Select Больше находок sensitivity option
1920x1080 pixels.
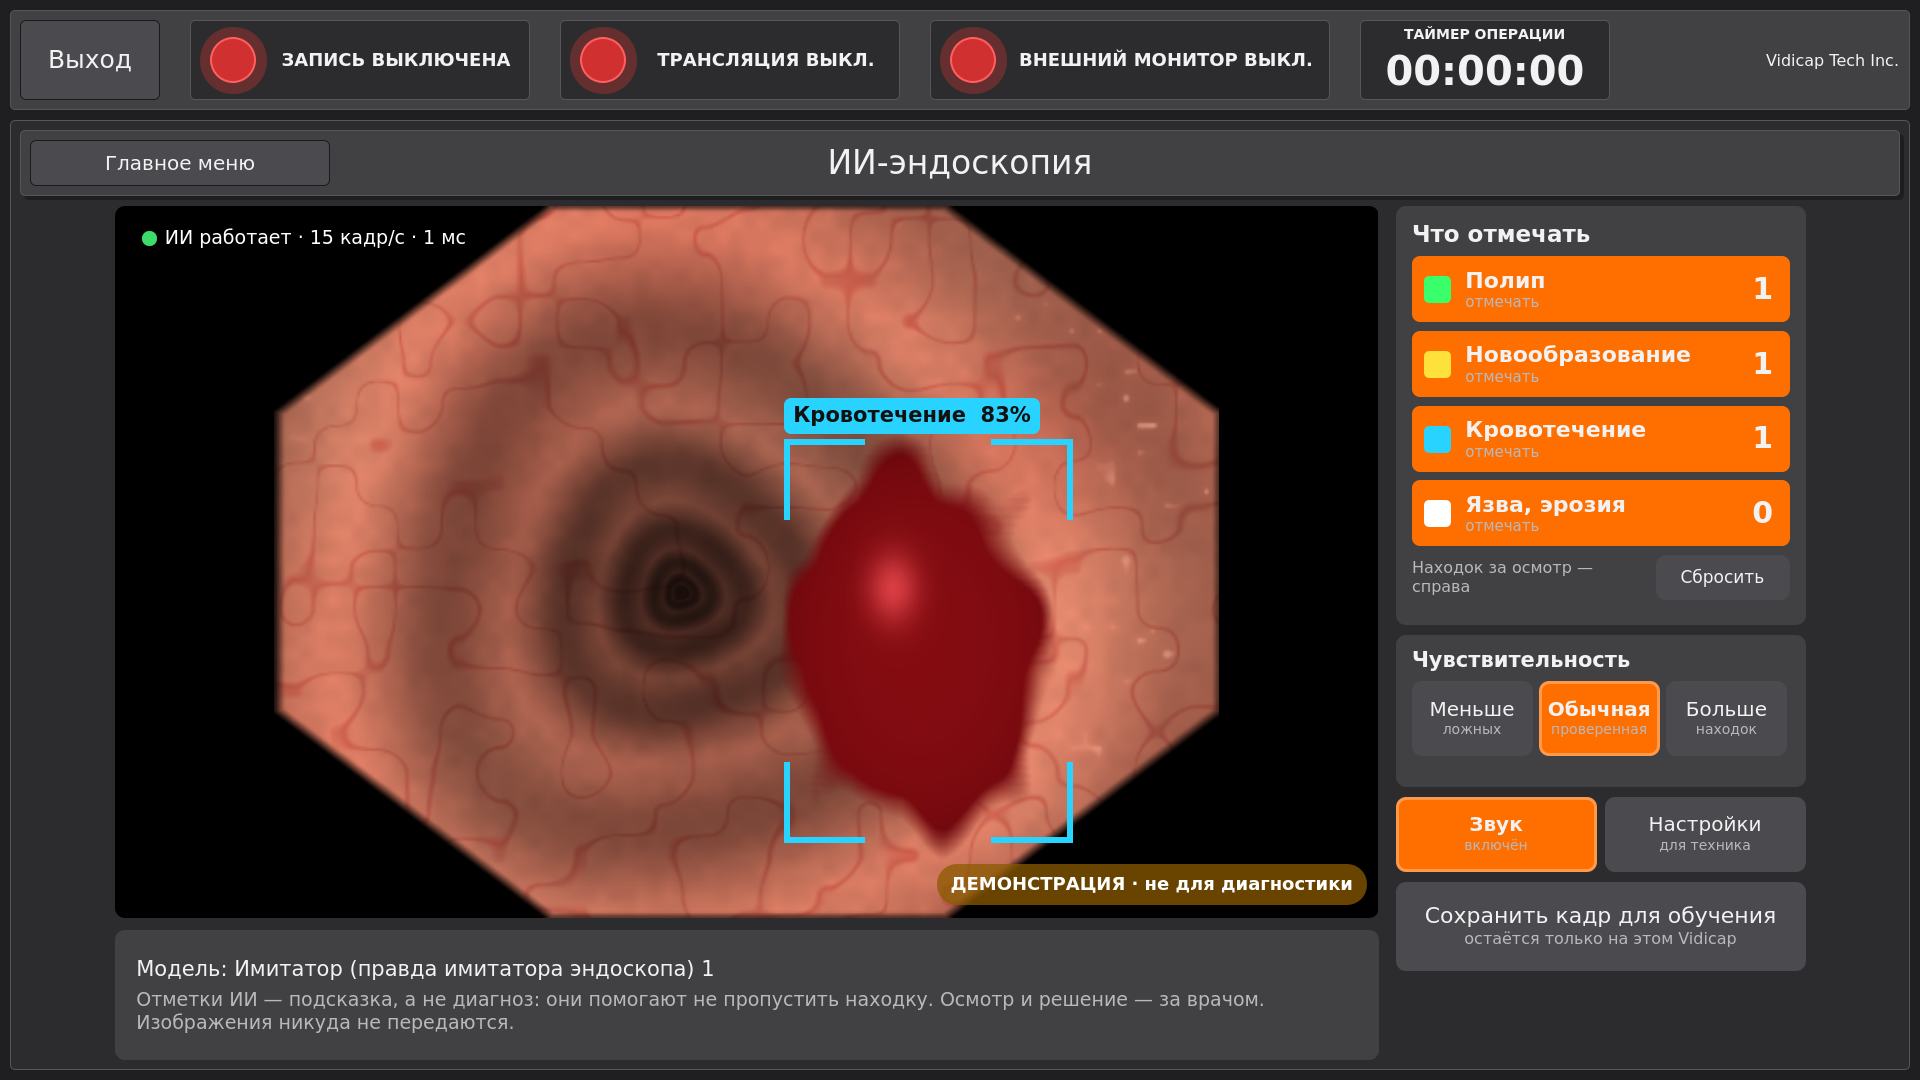pos(1726,718)
